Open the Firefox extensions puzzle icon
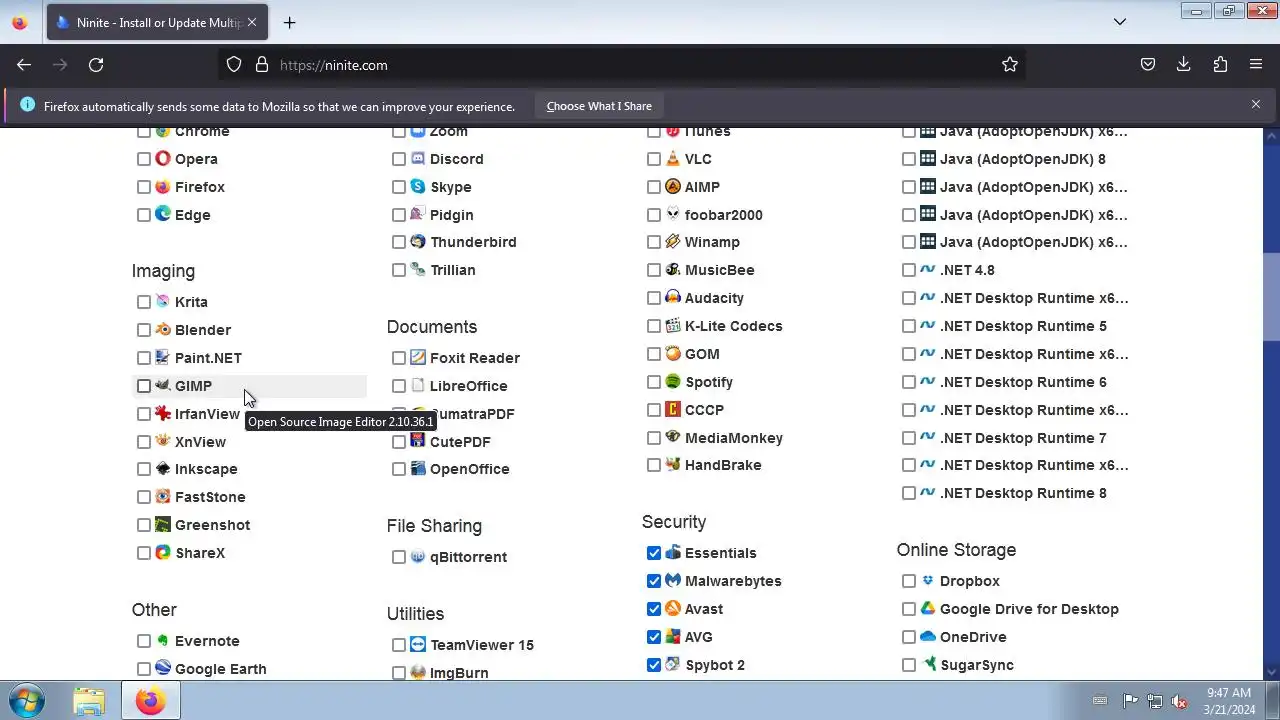Image resolution: width=1280 pixels, height=720 pixels. point(1220,65)
